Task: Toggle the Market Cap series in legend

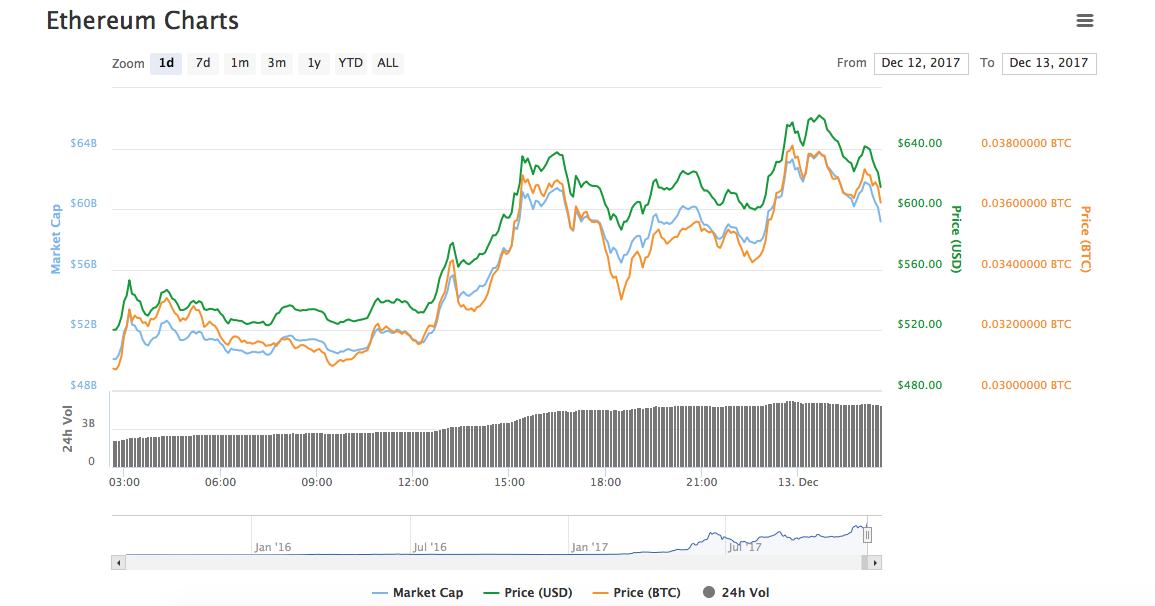Action: pyautogui.click(x=417, y=593)
